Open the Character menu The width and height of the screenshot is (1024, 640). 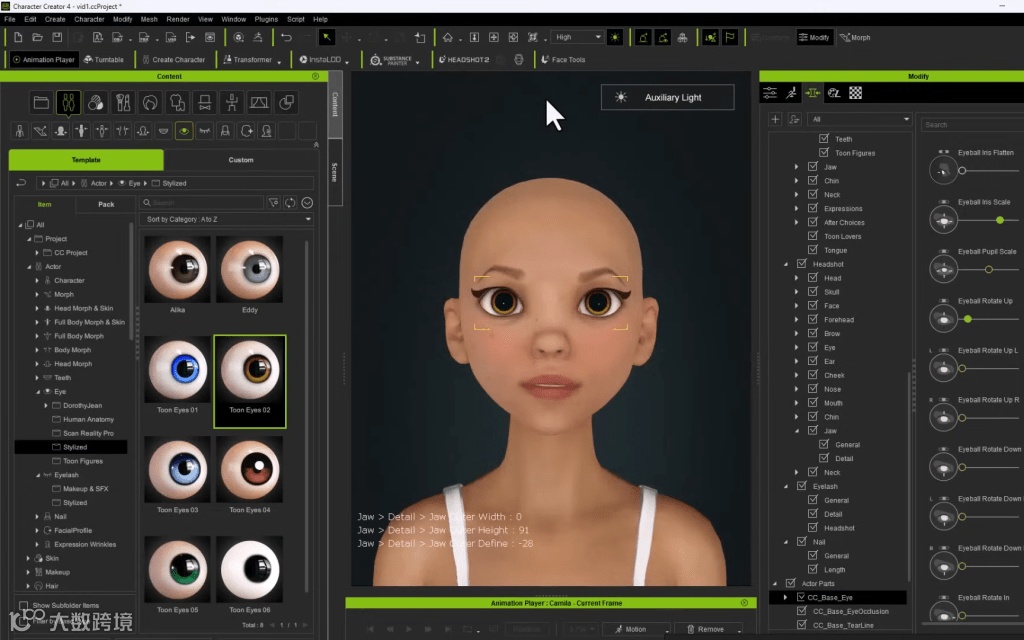pyautogui.click(x=89, y=19)
